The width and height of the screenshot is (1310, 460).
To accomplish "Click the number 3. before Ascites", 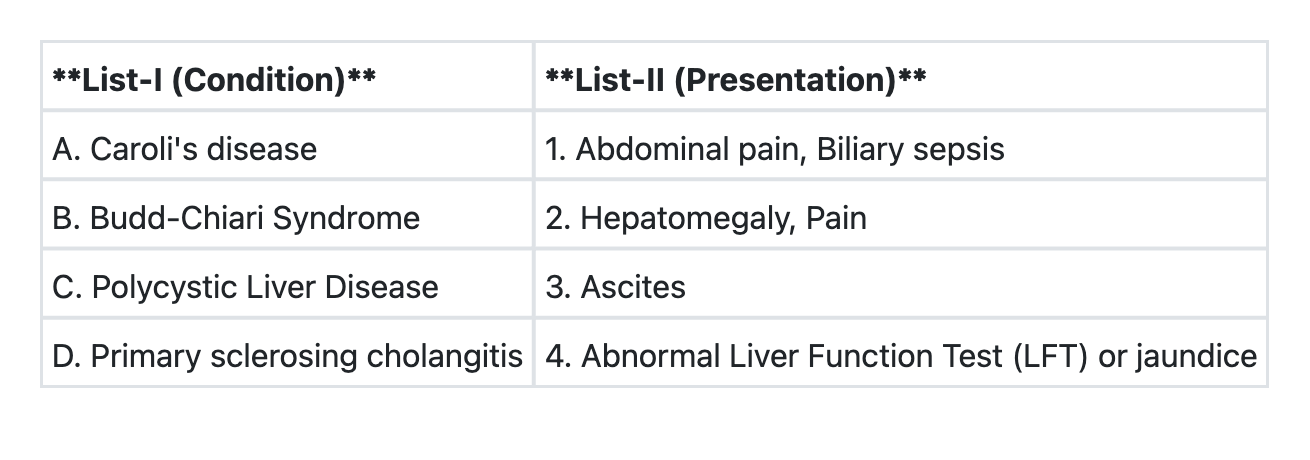I will pos(558,287).
